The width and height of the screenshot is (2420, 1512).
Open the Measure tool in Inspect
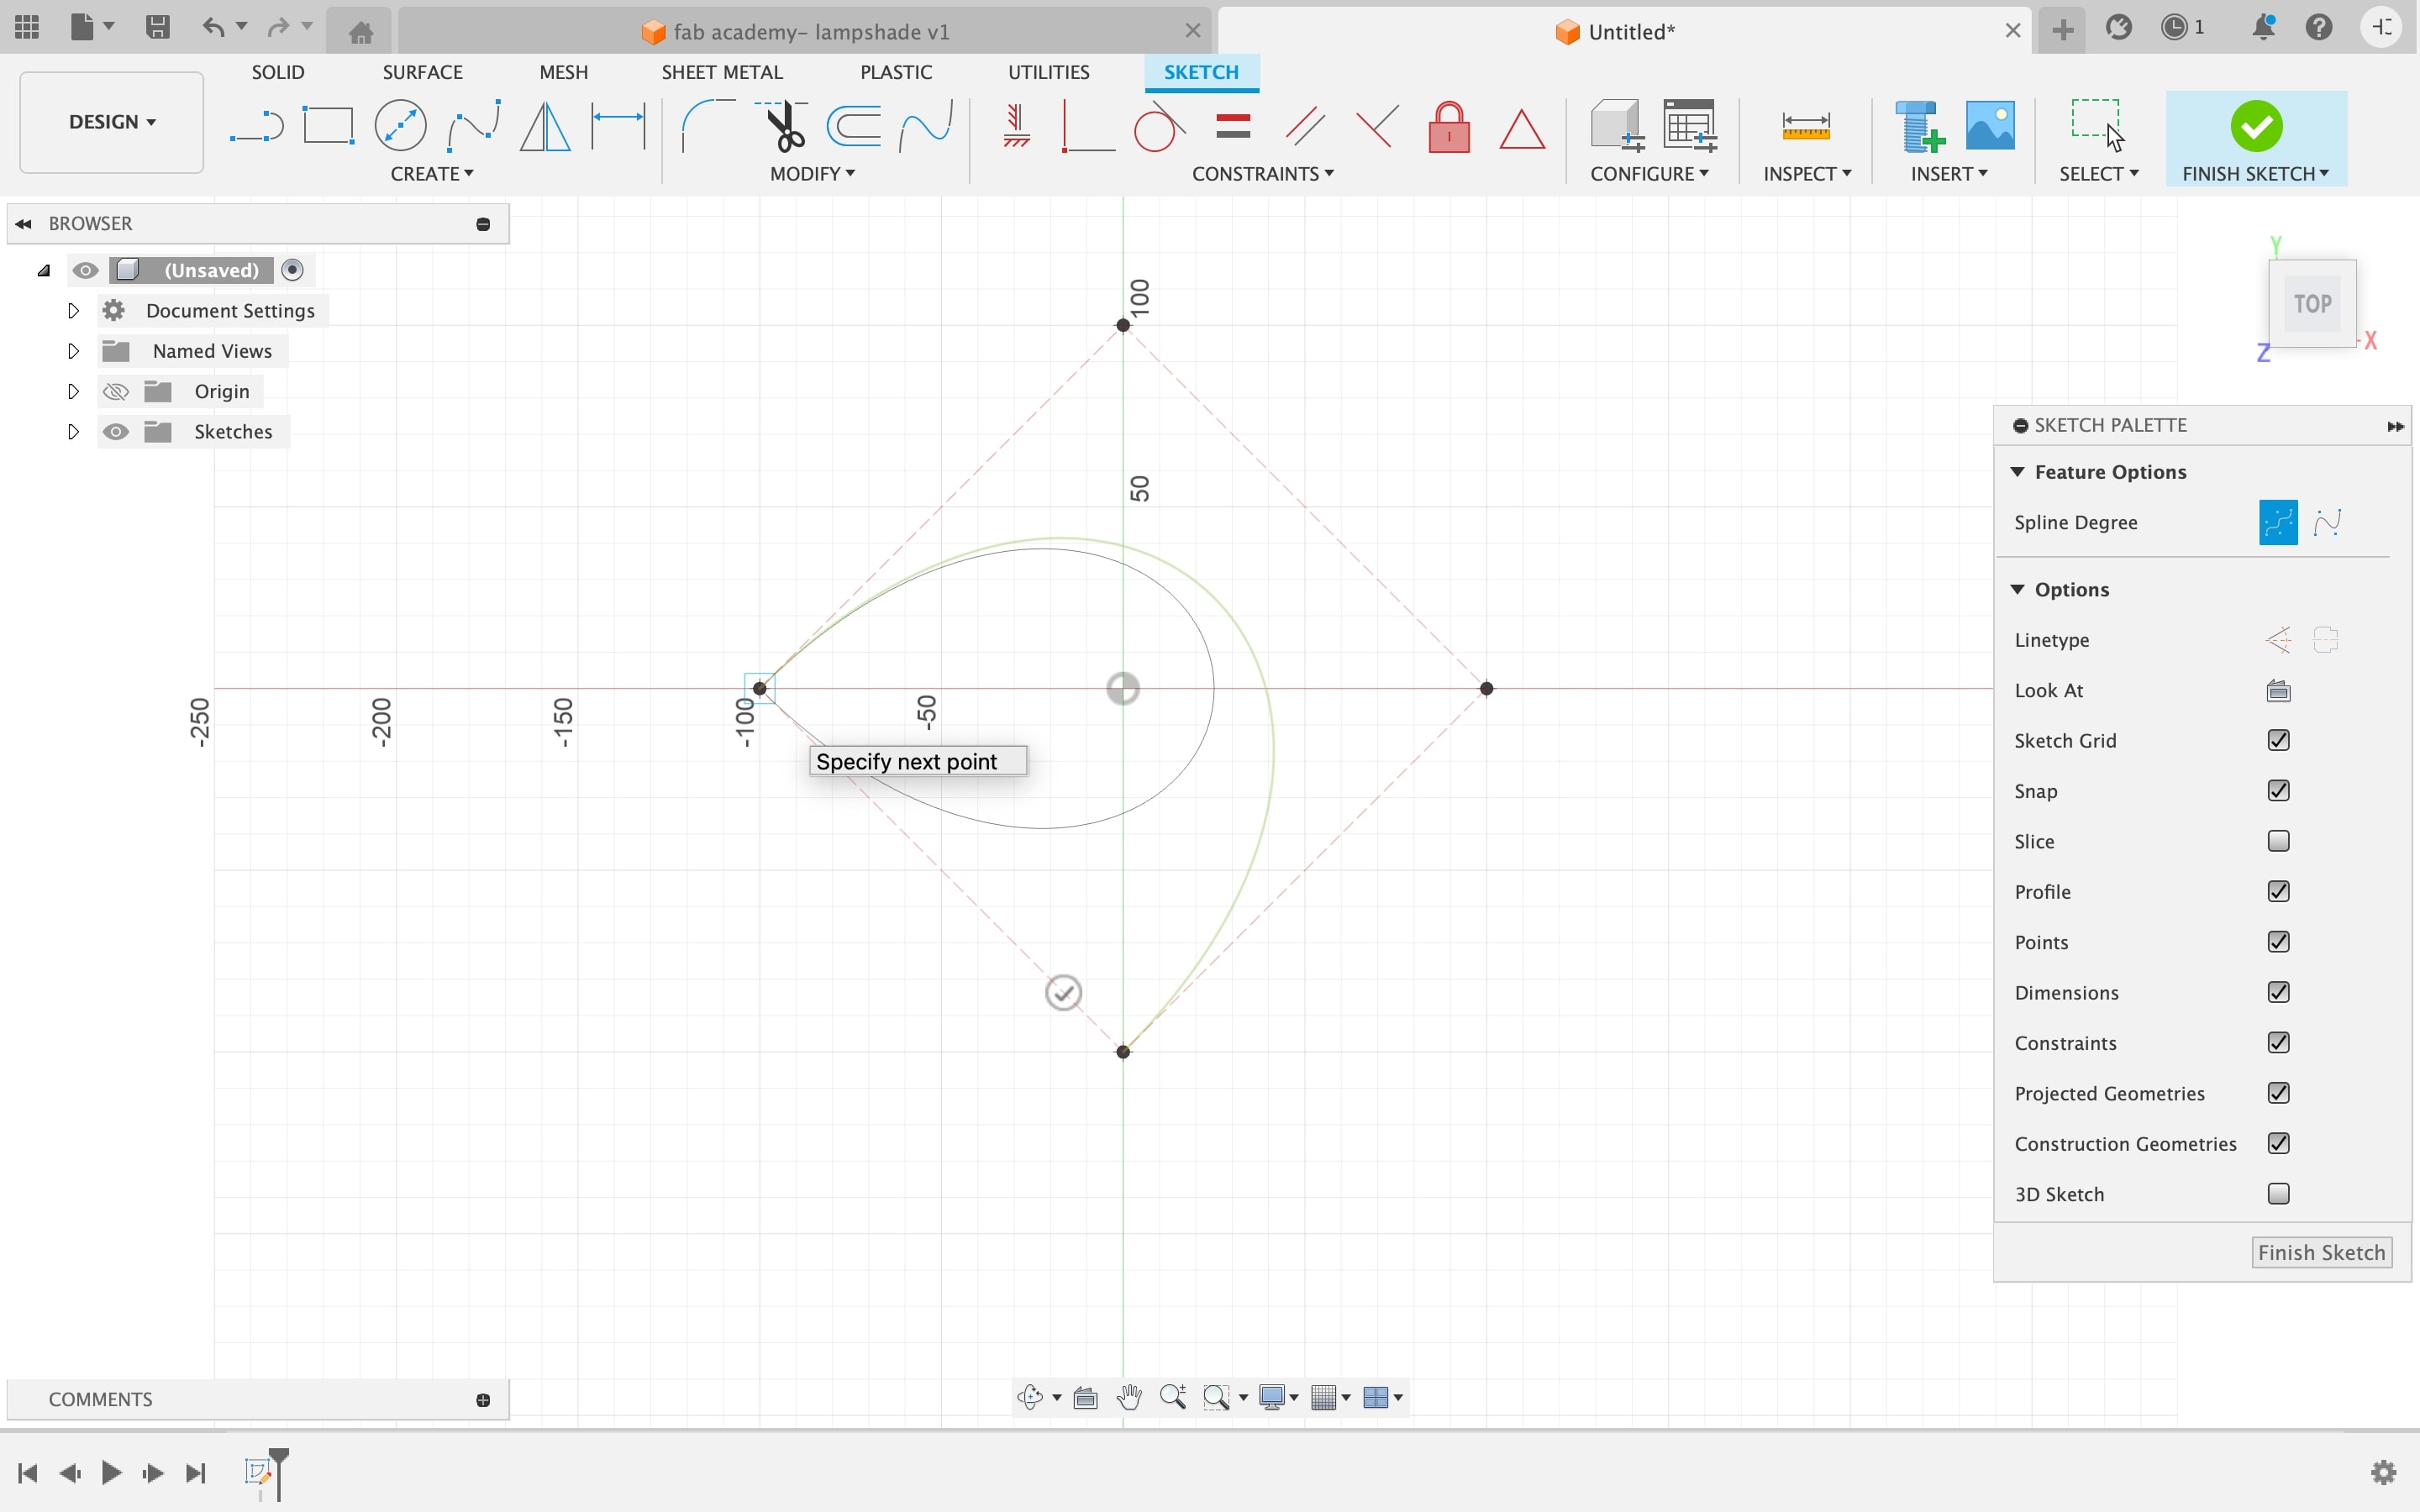coord(1806,126)
